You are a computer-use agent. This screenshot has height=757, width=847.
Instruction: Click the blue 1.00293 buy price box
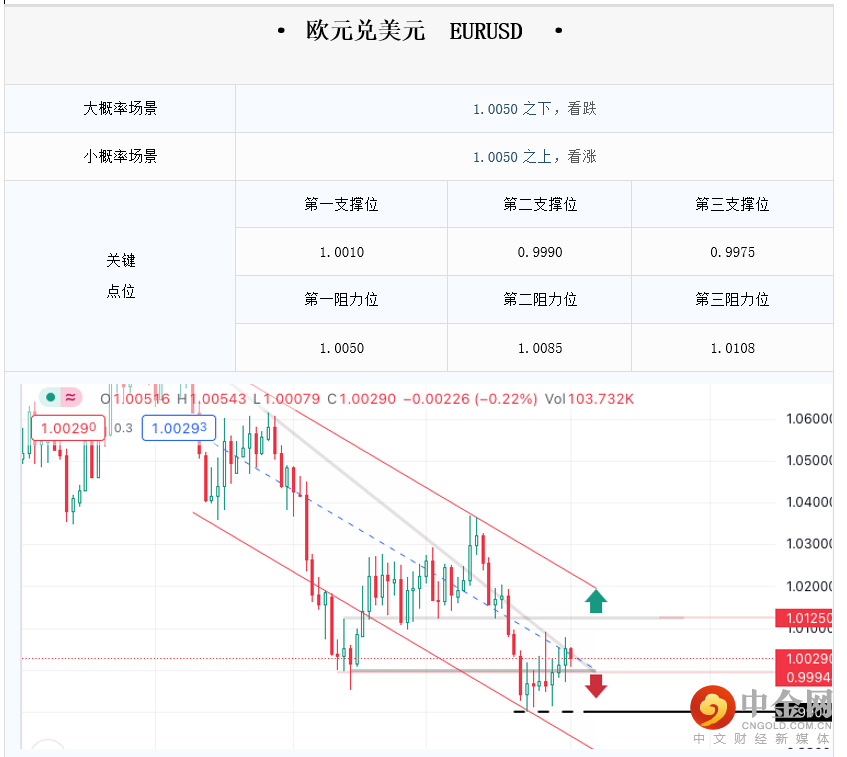(179, 428)
